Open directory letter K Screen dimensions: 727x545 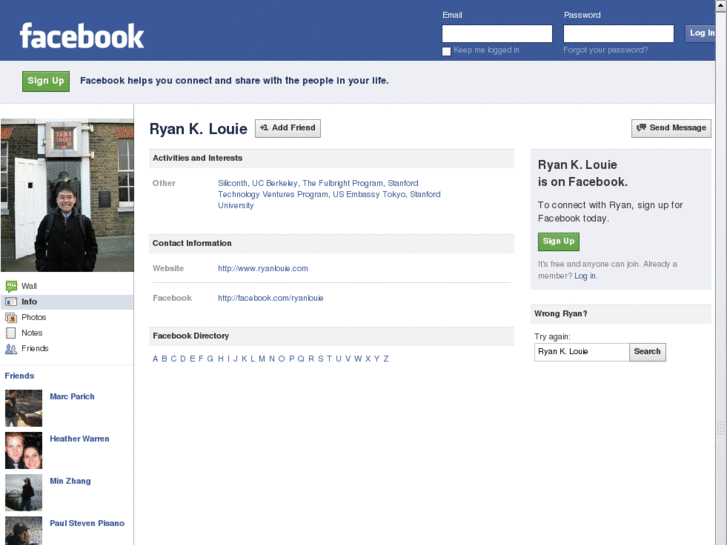pyautogui.click(x=244, y=359)
